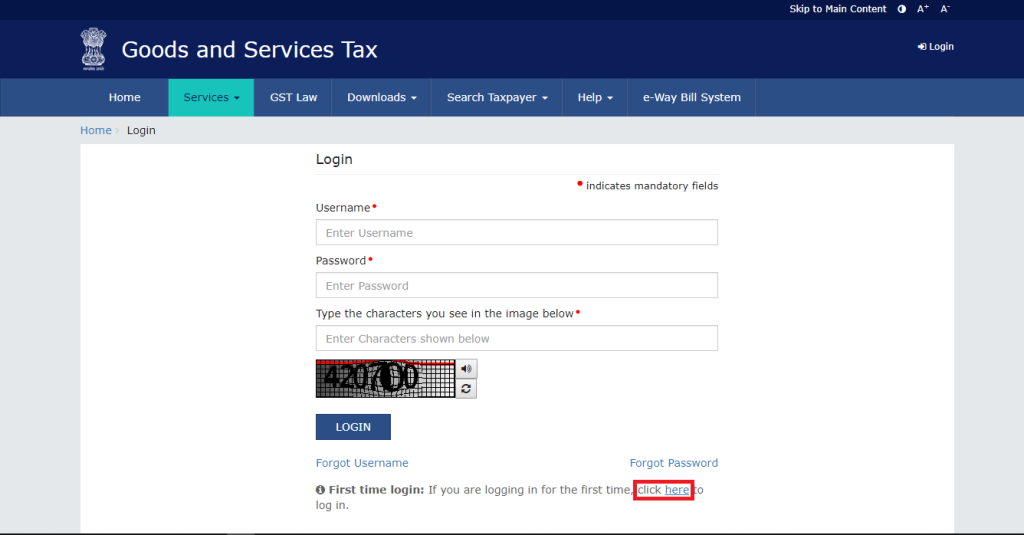1024x535 pixels.
Task: Click the Login breadcrumb text
Action: coord(141,131)
